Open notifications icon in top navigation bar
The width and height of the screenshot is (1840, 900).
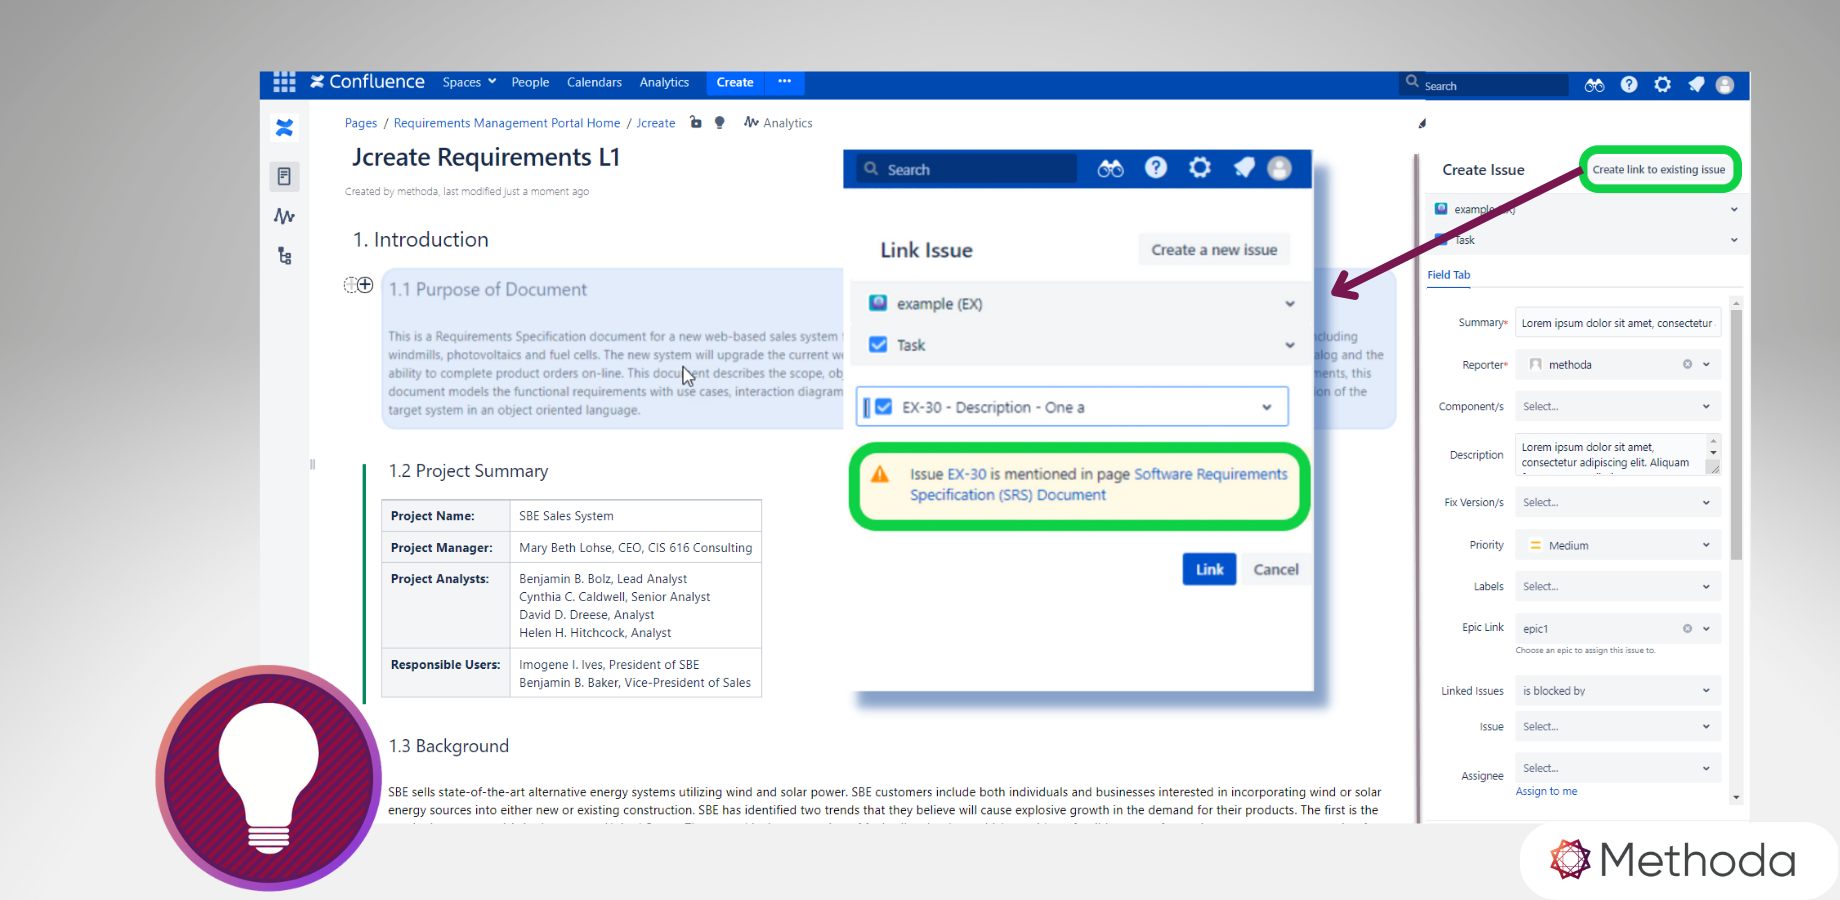pos(1696,85)
